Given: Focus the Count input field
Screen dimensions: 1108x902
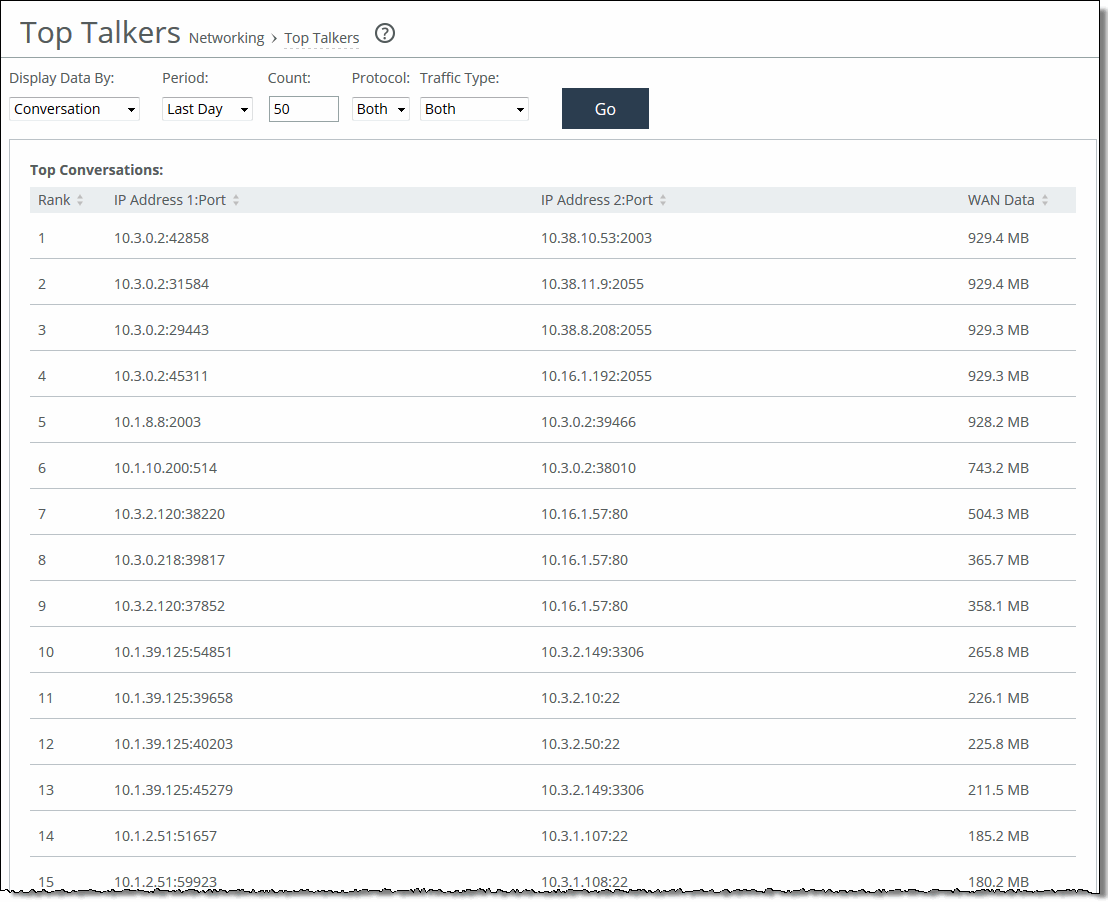Looking at the screenshot, I should [303, 109].
